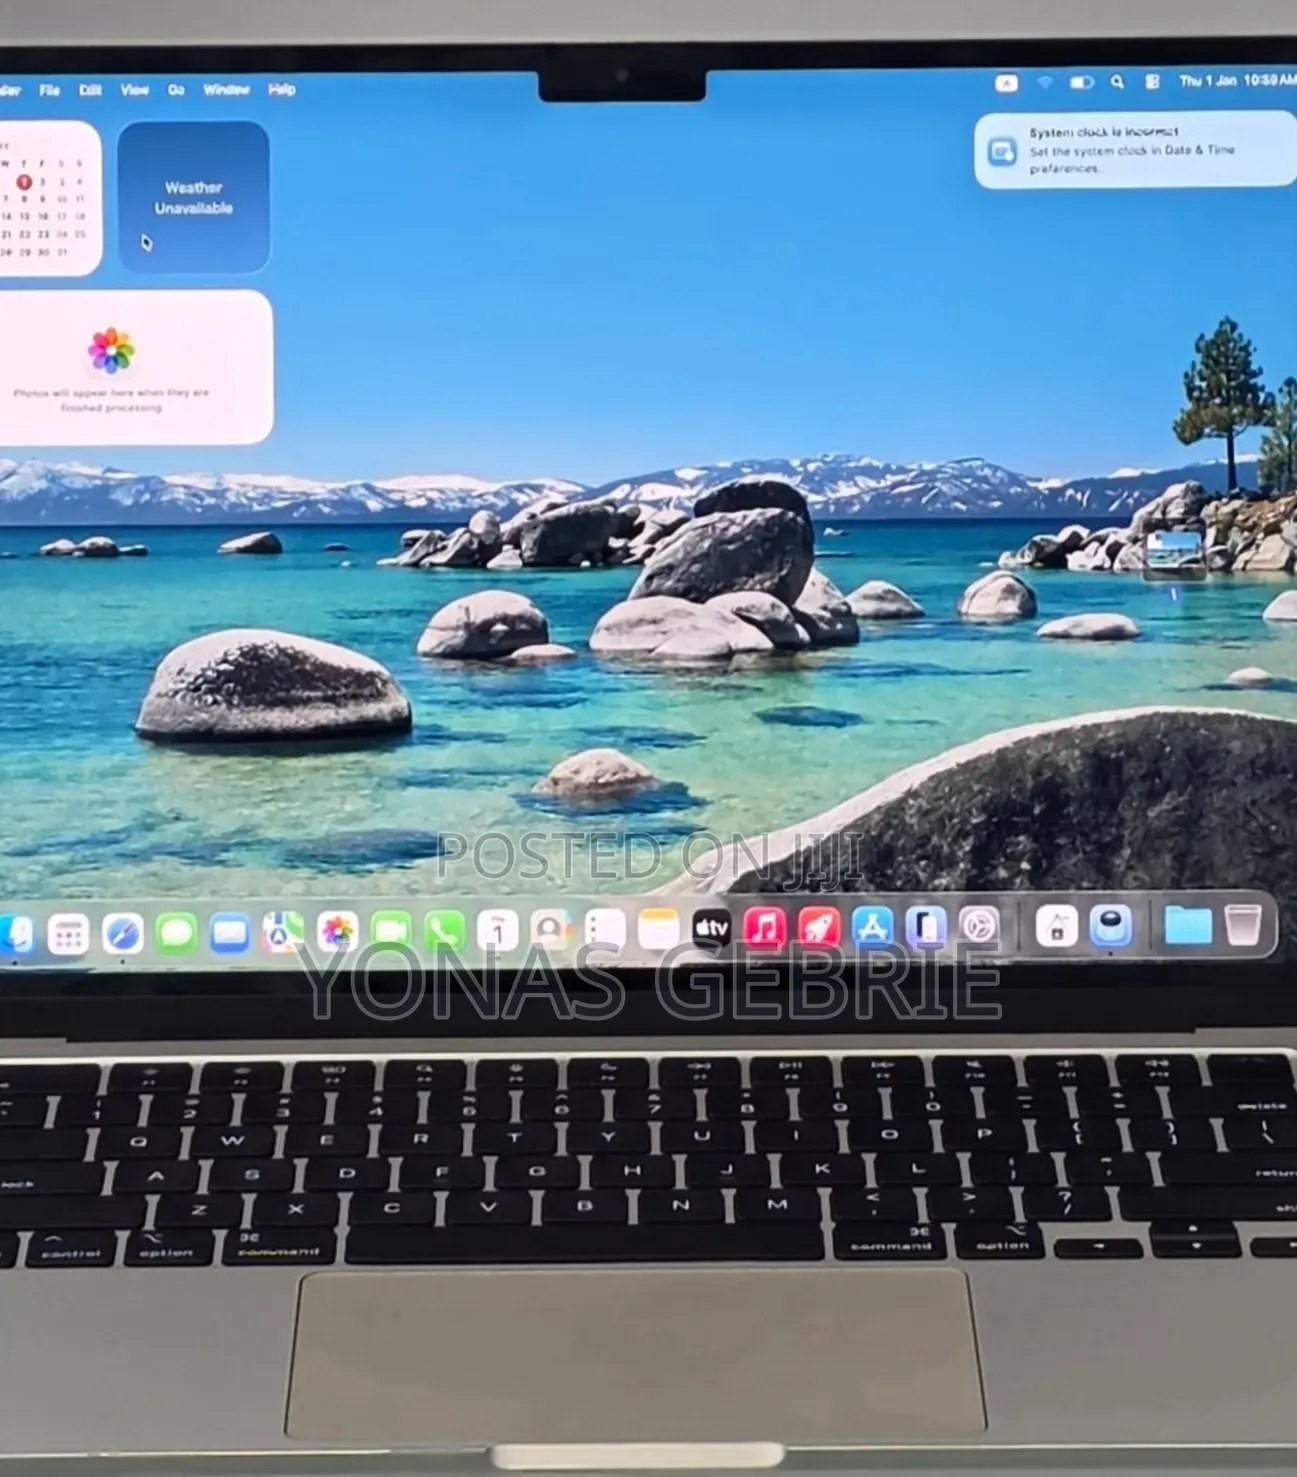This screenshot has width=1297, height=1477.
Task: Click the input source icon in menu bar
Action: click(1006, 82)
